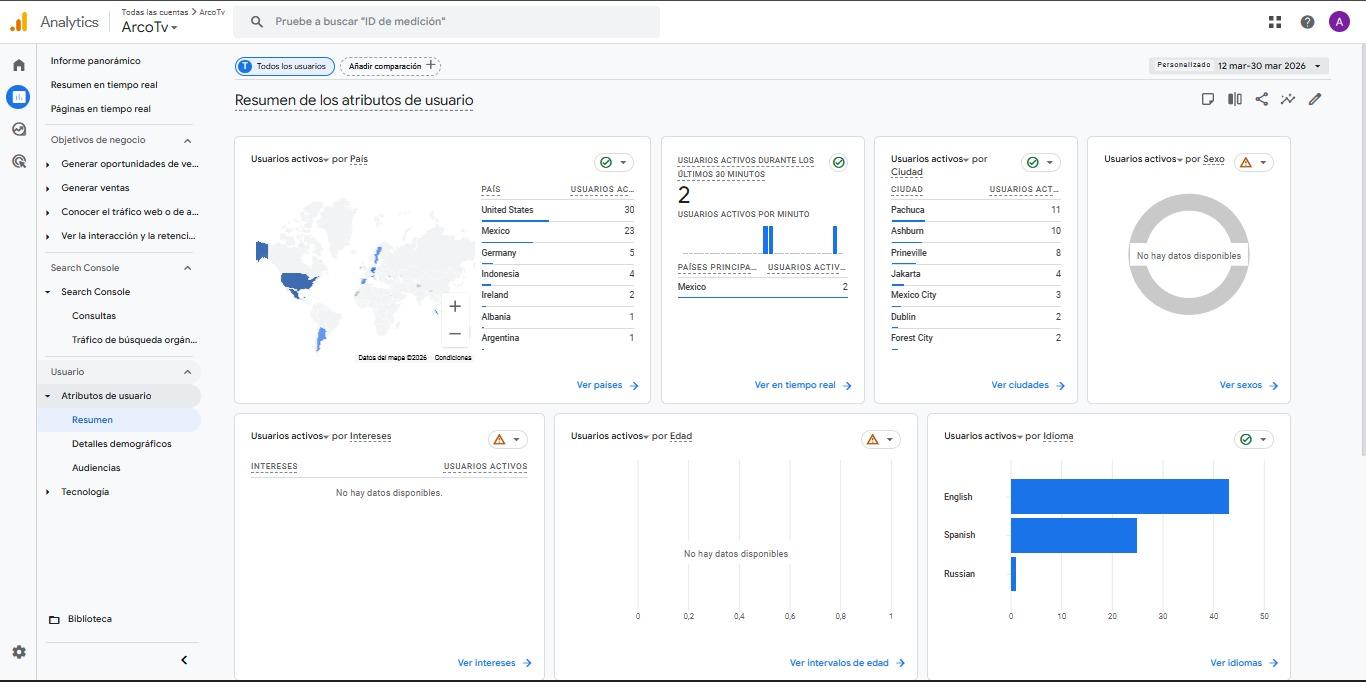Zoom in on the country map
This screenshot has height=682, width=1366.
tap(455, 306)
